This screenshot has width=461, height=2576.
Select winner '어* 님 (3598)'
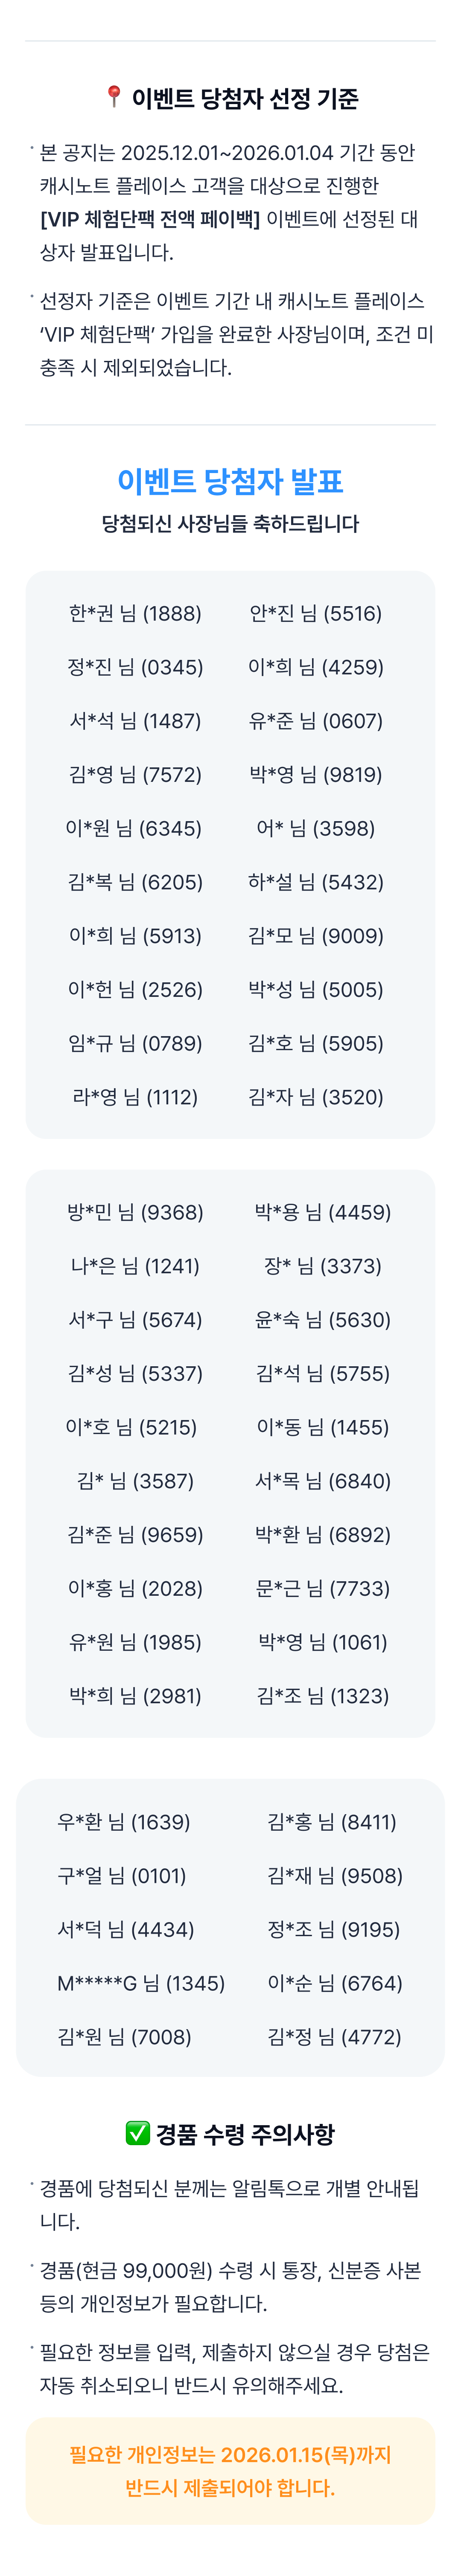pyautogui.click(x=316, y=828)
